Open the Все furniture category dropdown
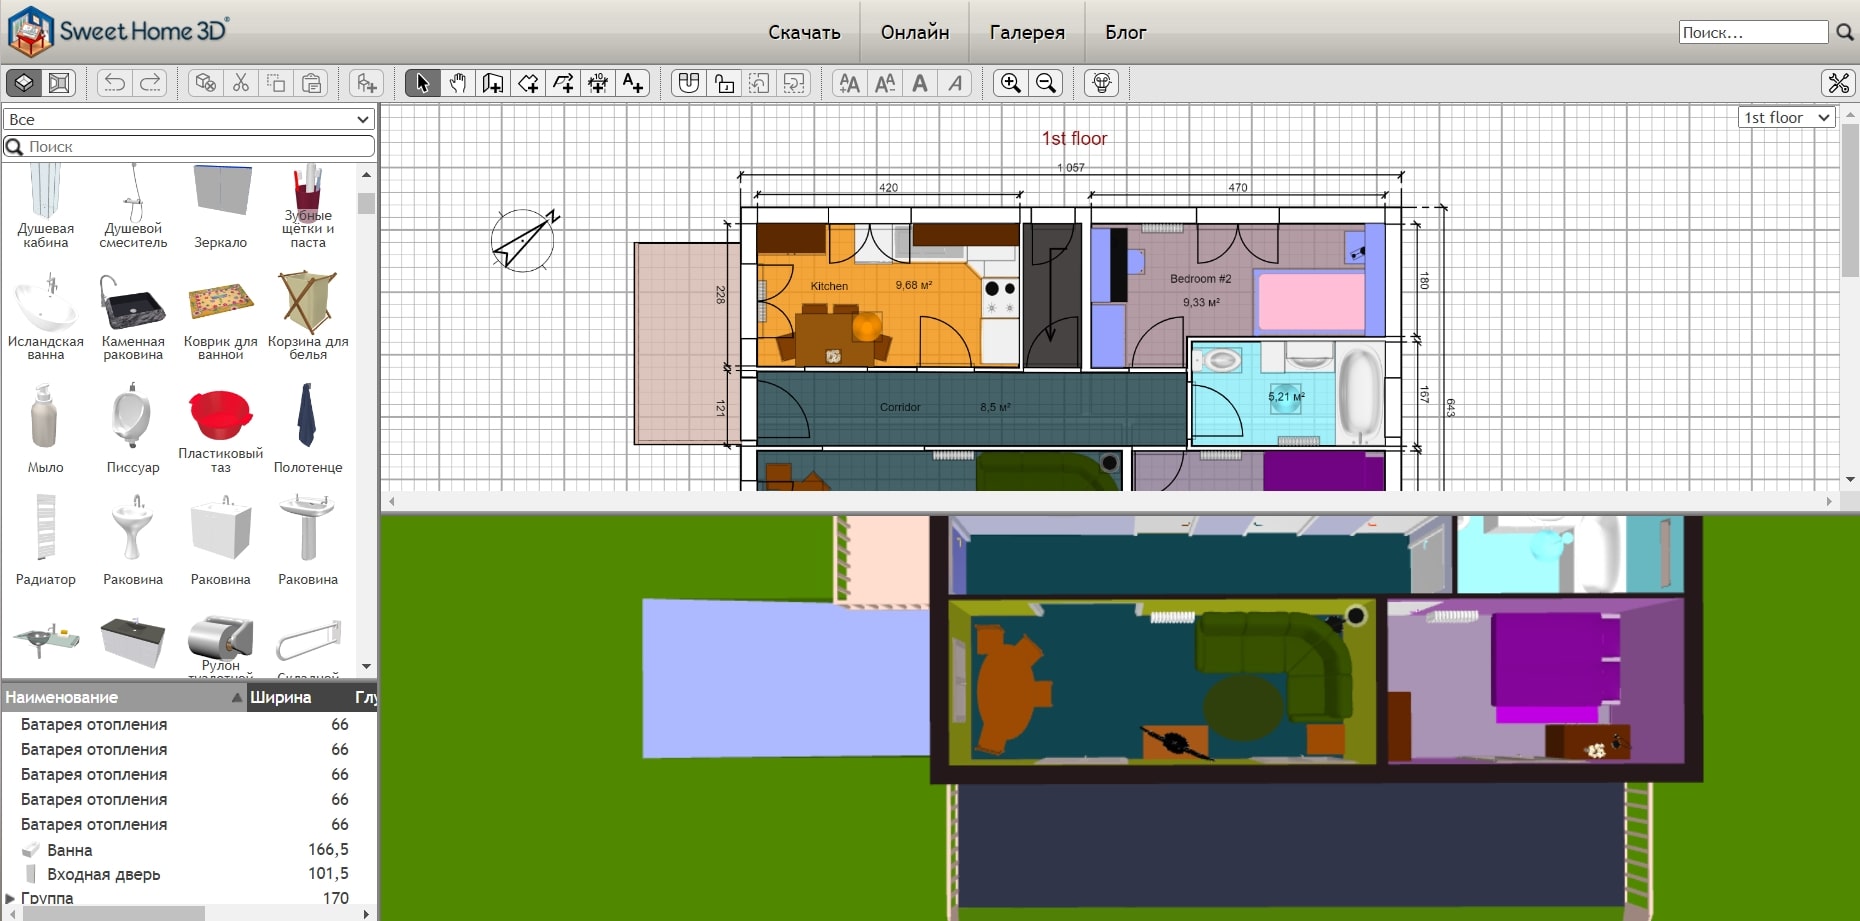 [x=189, y=119]
